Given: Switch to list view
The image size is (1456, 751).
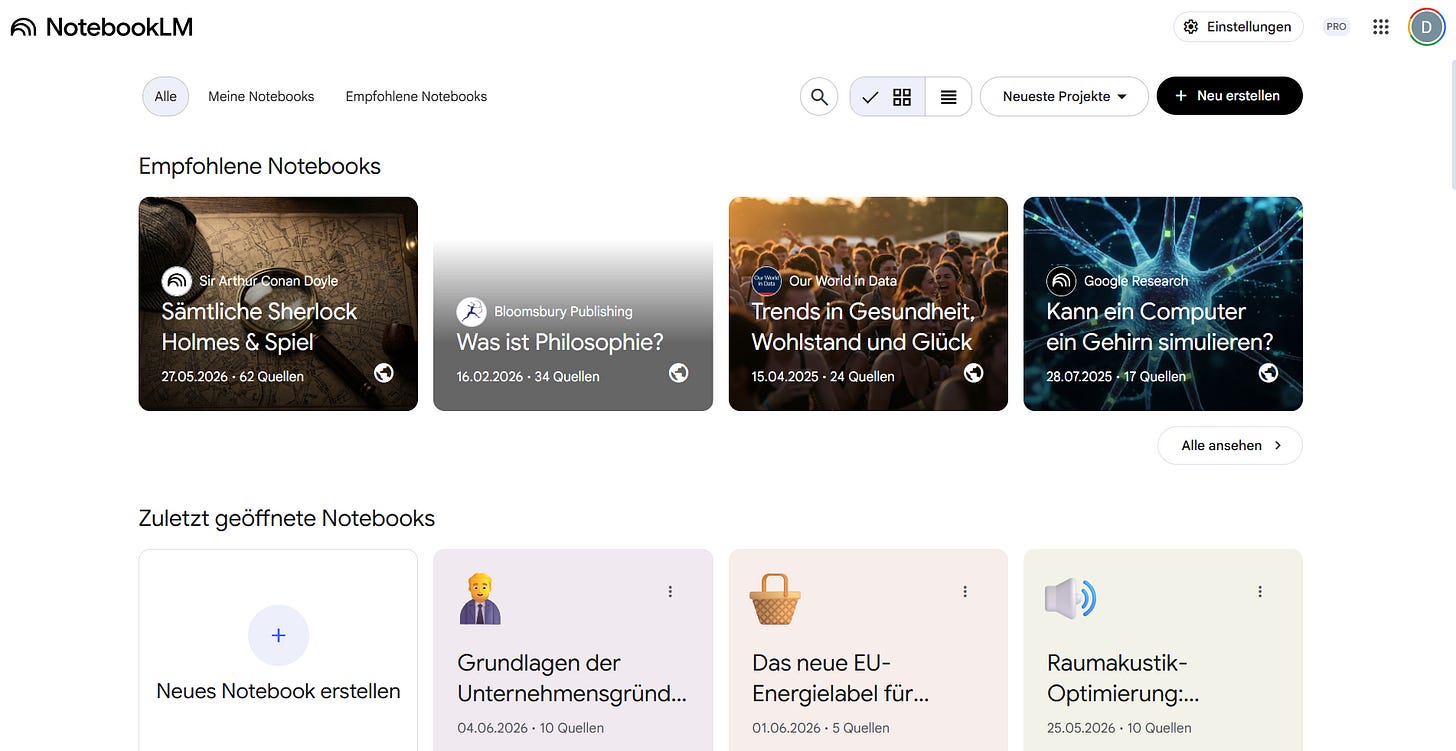Looking at the screenshot, I should [949, 97].
